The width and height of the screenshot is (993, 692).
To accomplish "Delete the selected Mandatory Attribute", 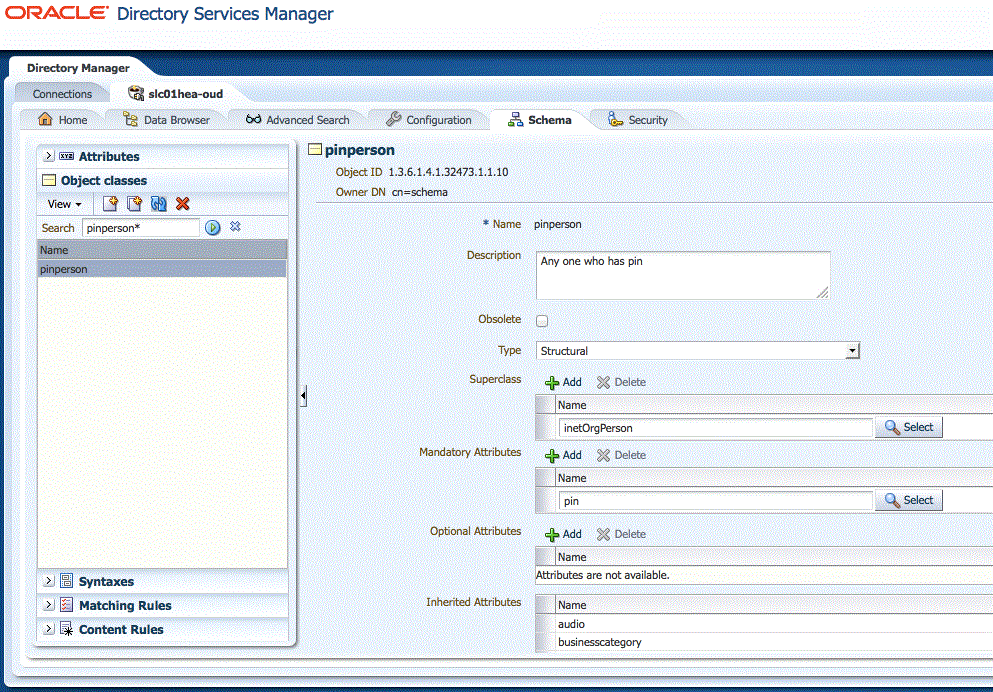I will pyautogui.click(x=621, y=455).
